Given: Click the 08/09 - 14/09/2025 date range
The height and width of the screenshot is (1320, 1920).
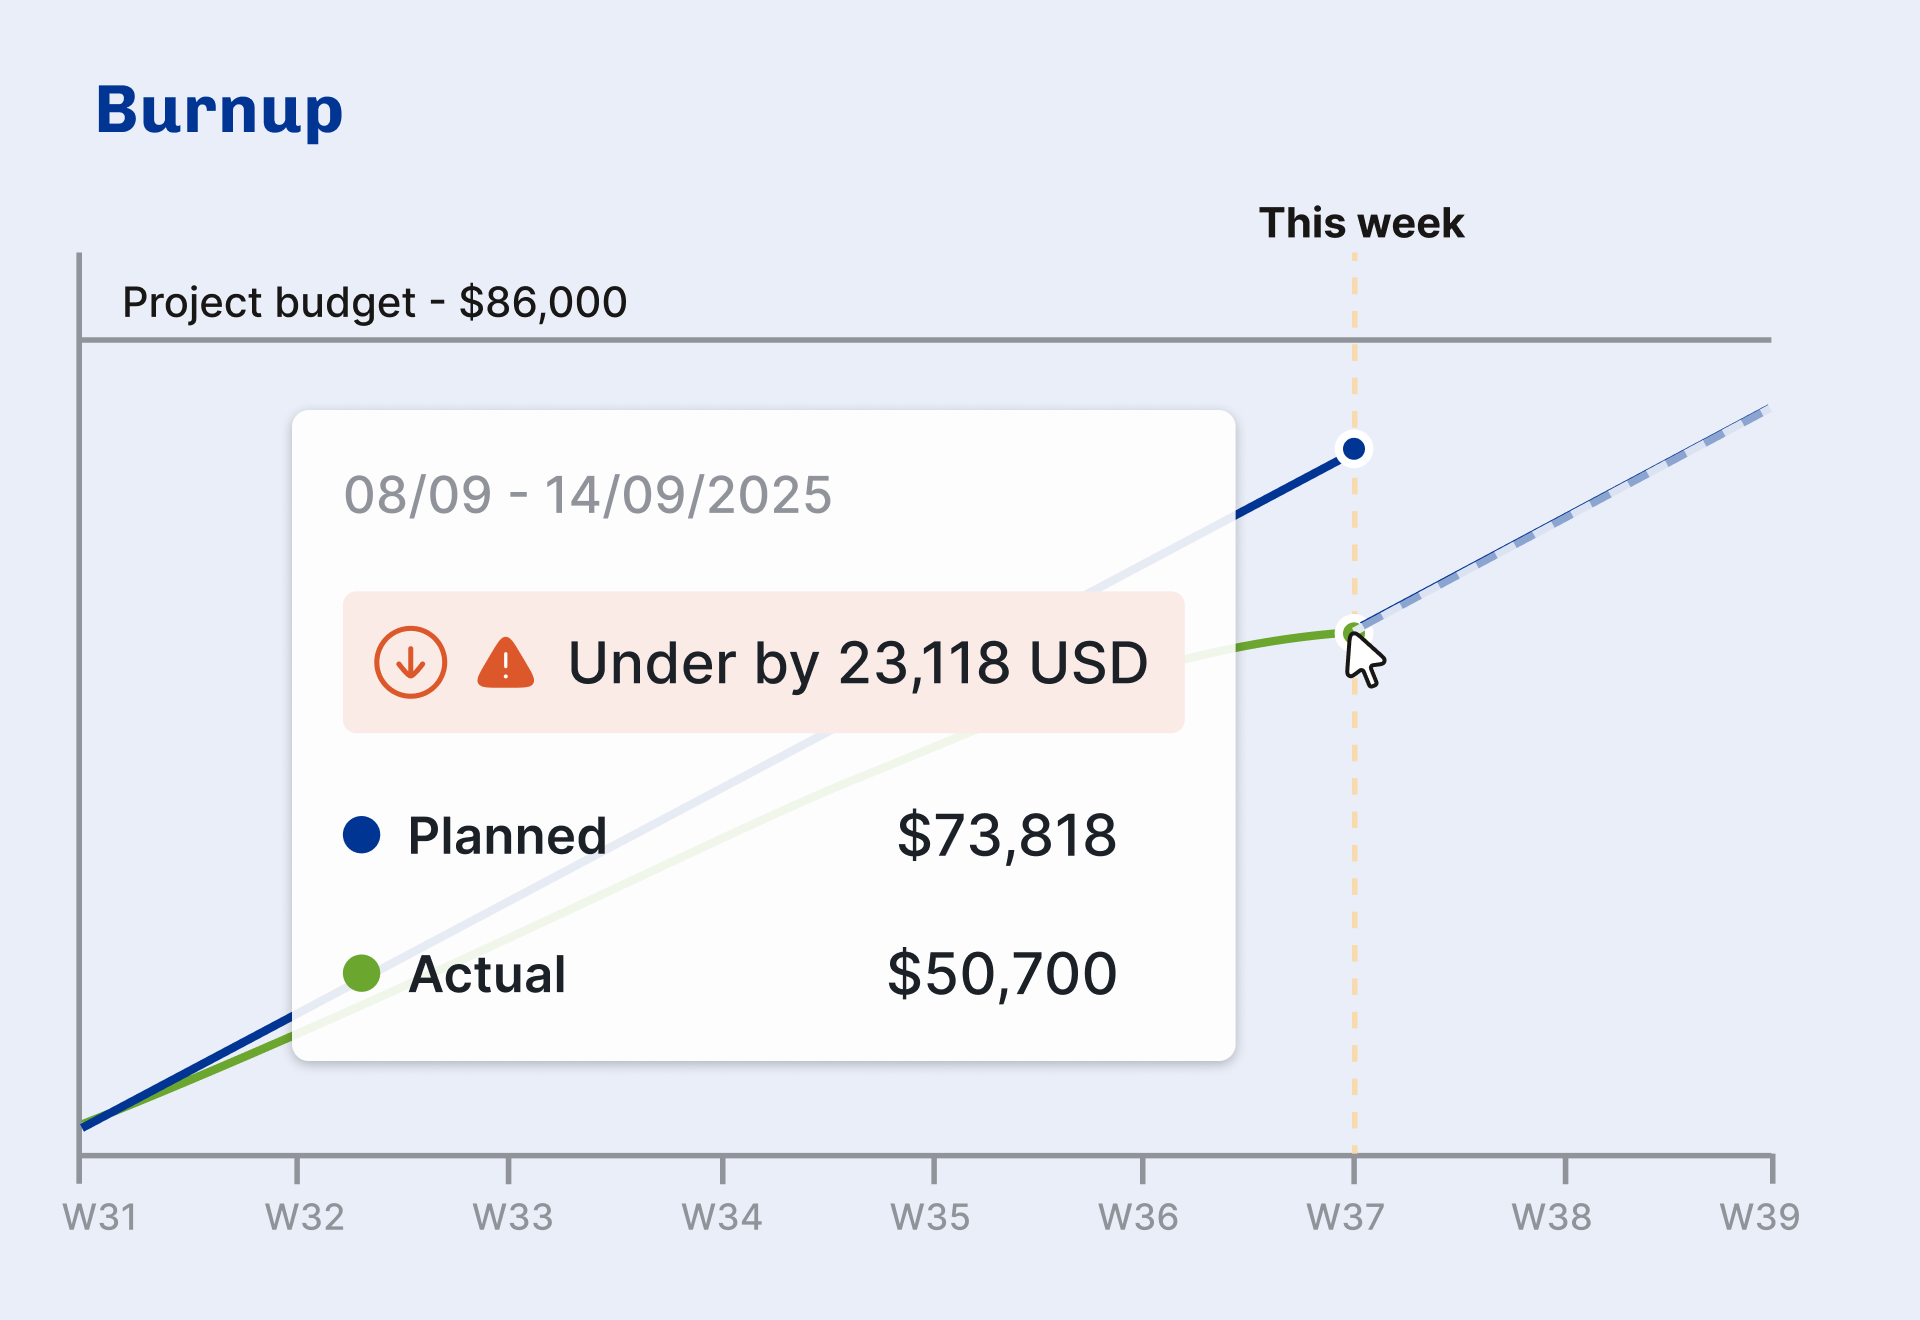Looking at the screenshot, I should [588, 495].
